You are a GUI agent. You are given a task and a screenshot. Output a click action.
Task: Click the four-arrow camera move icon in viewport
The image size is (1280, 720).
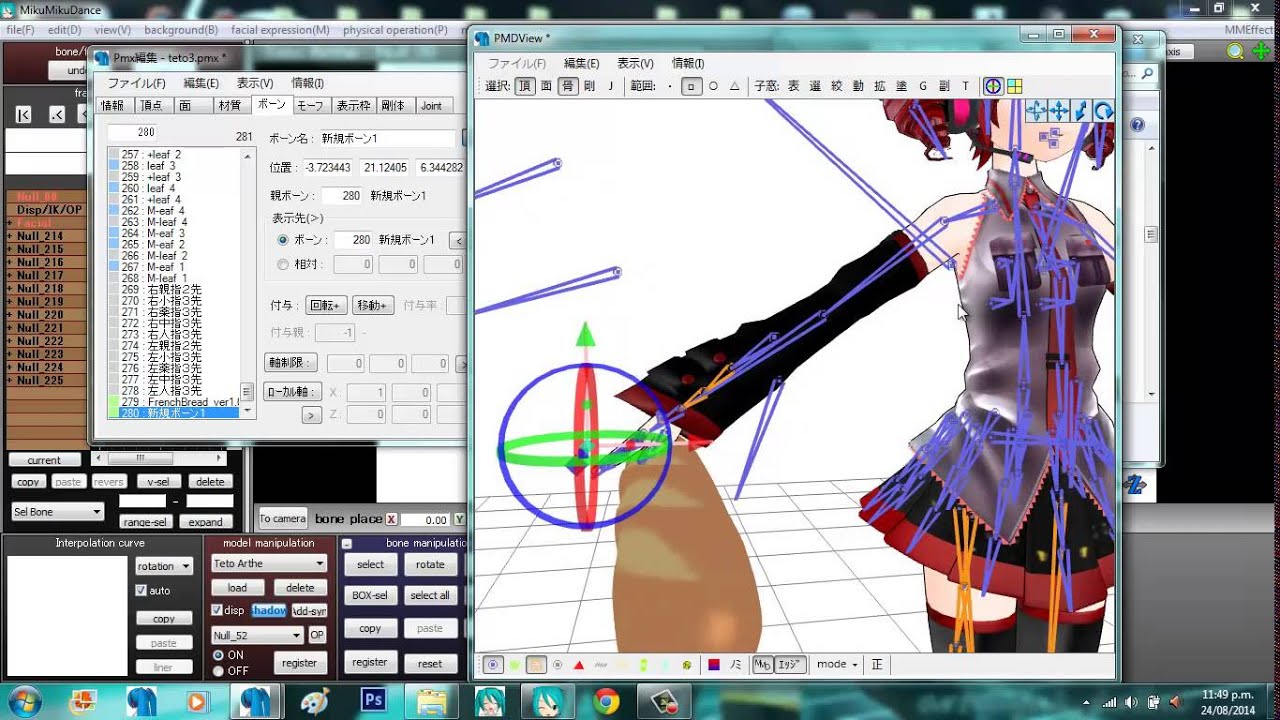click(x=1058, y=111)
